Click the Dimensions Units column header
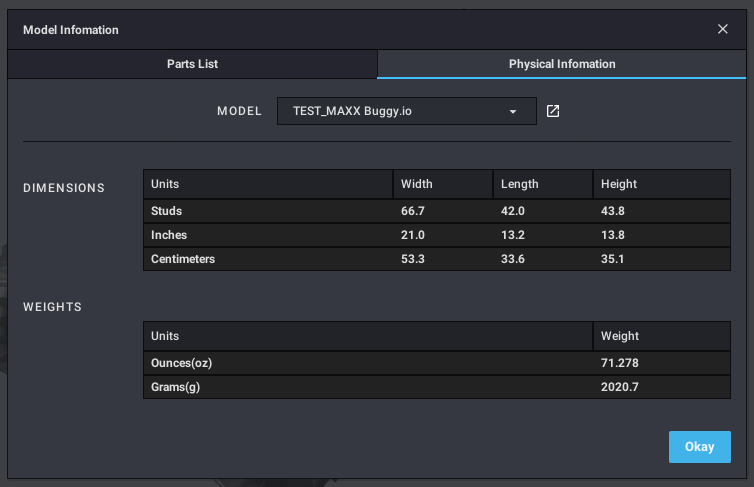Screen dimensions: 754x487 click(268, 184)
